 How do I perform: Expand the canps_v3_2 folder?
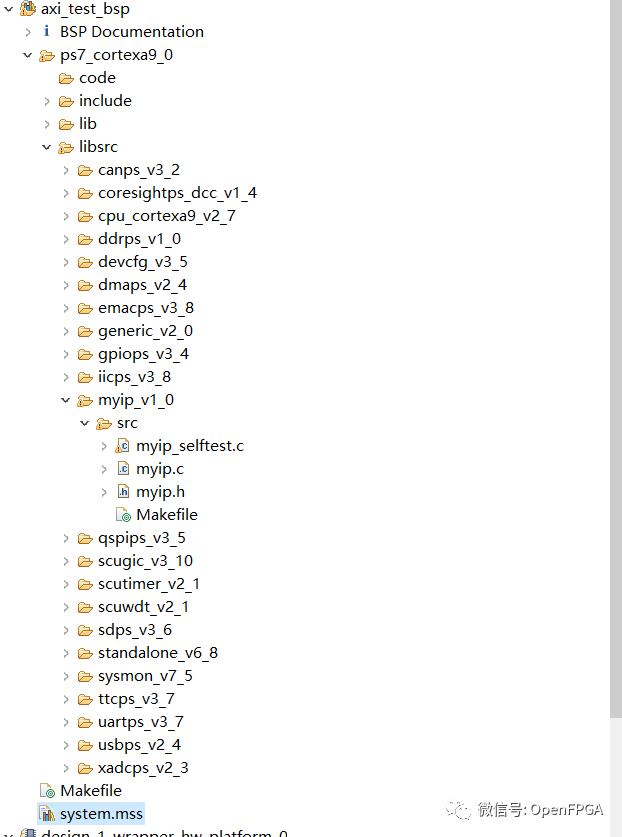pos(66,170)
